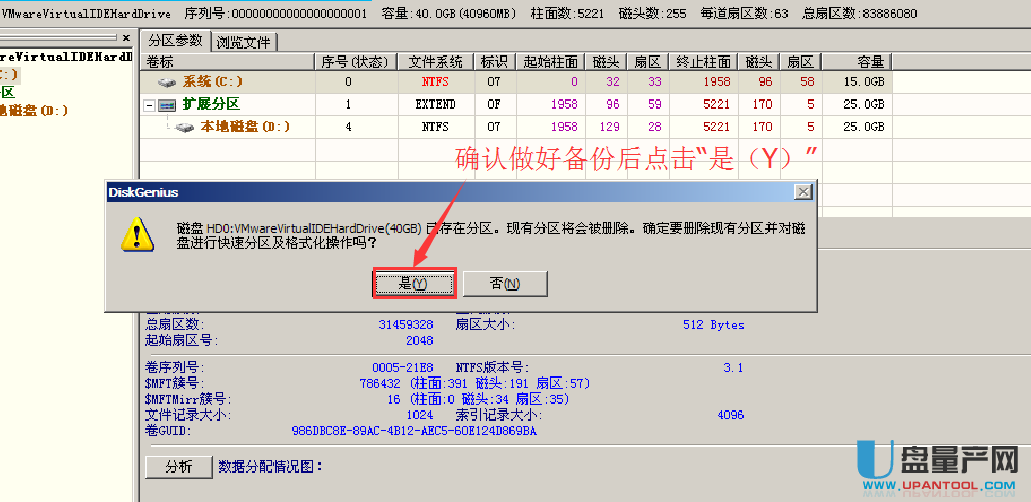Click the 序号(状态) column header
1031x502 pixels.
355,62
